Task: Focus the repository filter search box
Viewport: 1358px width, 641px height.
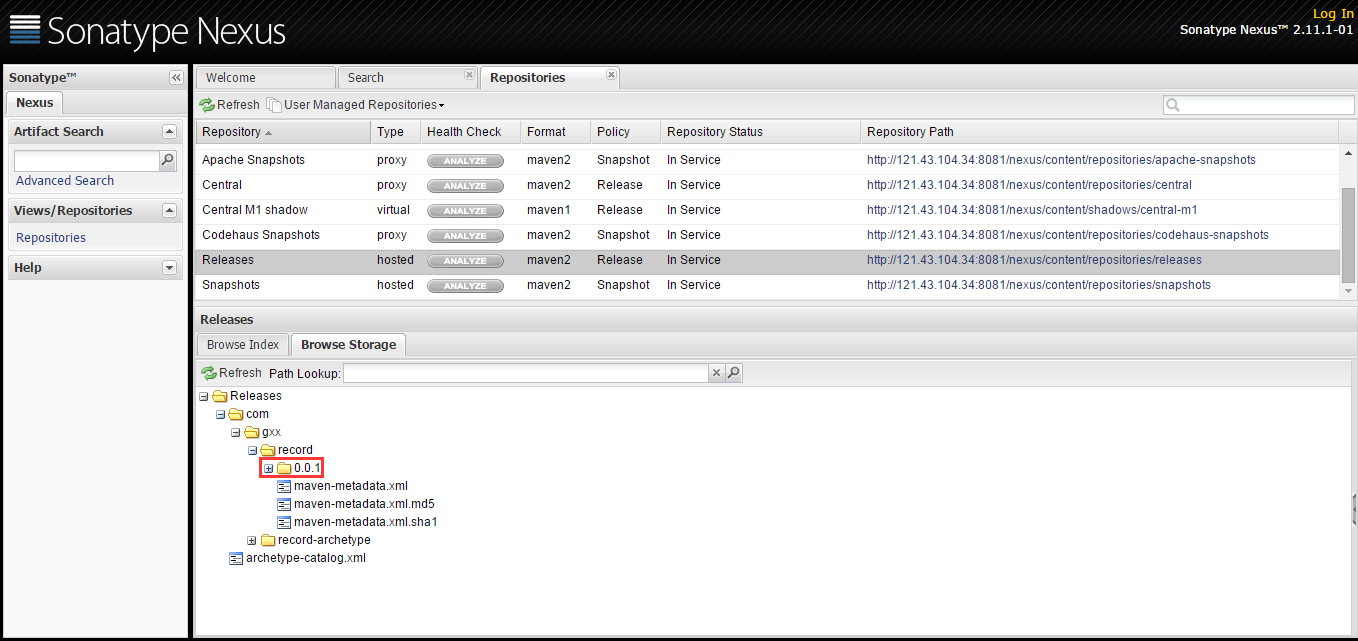Action: pyautogui.click(x=1259, y=105)
